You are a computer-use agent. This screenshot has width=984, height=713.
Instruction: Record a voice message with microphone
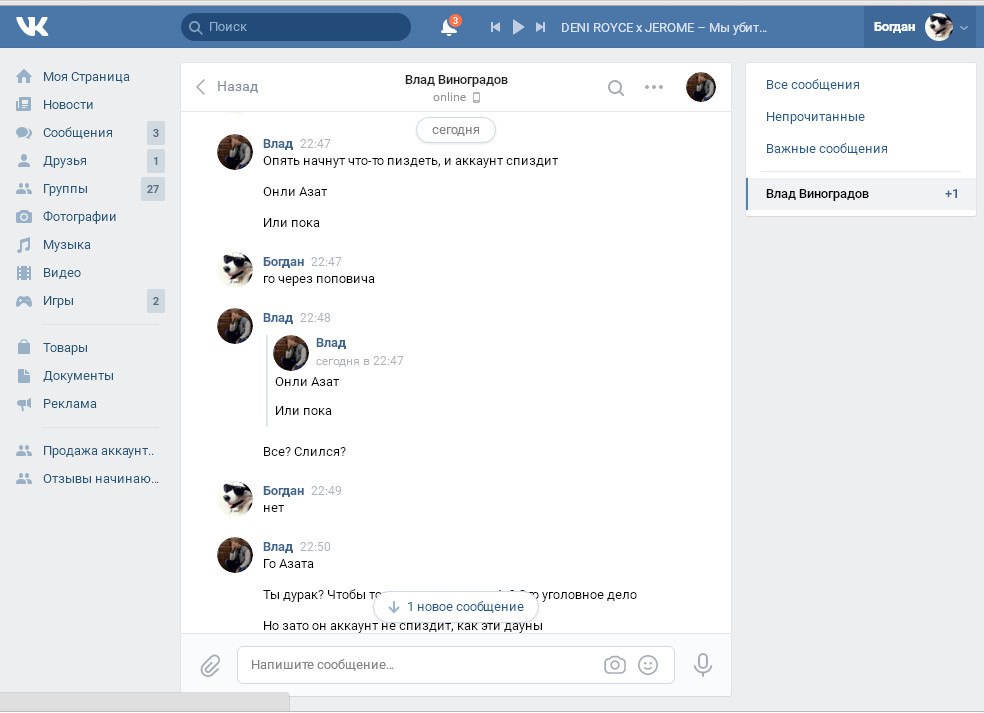pos(703,665)
